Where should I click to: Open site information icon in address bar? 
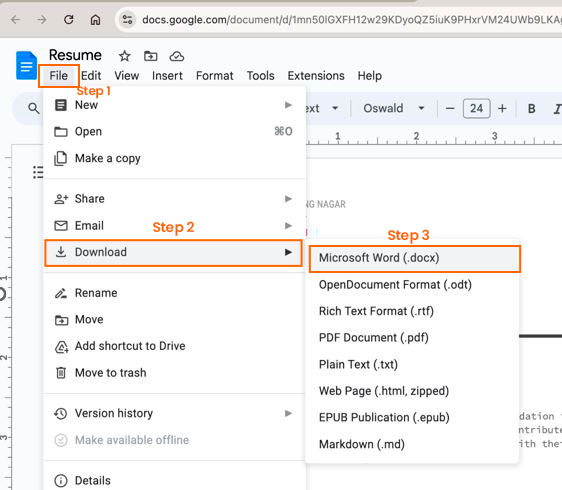point(127,19)
